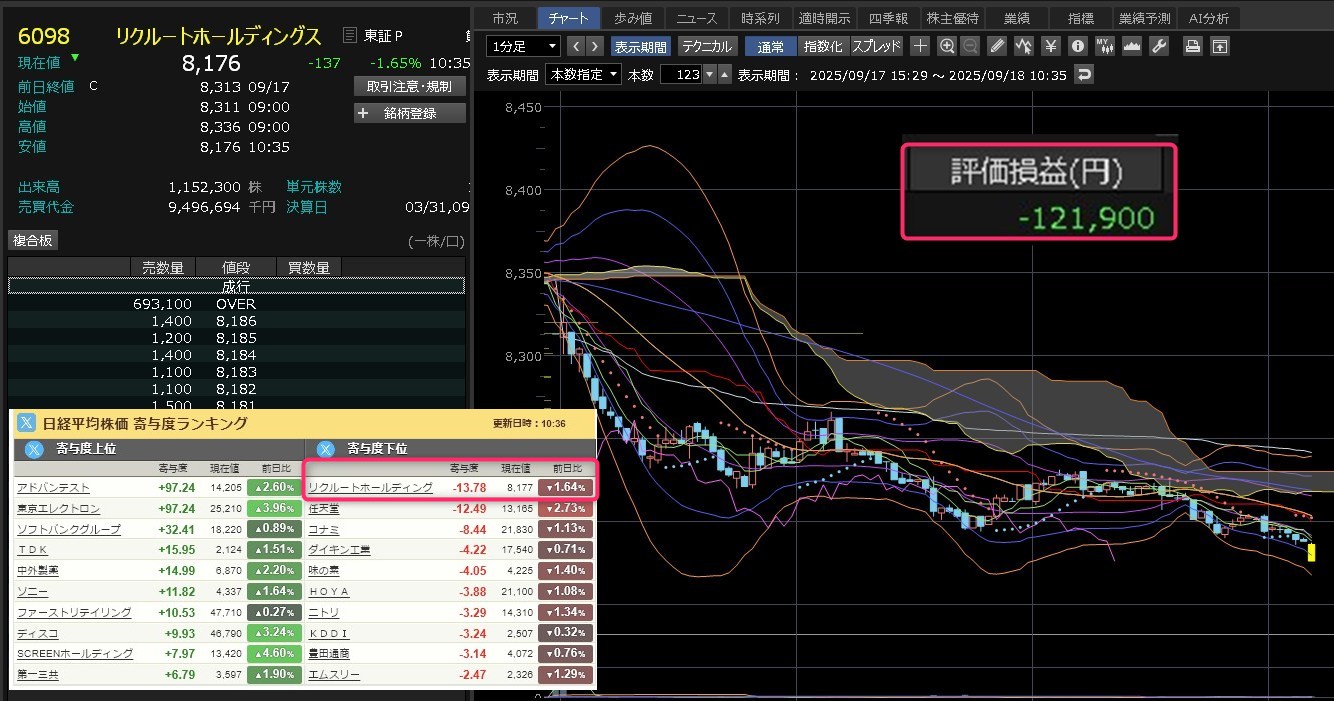The image size is (1334, 701).
Task: Click the X icon next to 寄与度下位
Action: [327, 449]
